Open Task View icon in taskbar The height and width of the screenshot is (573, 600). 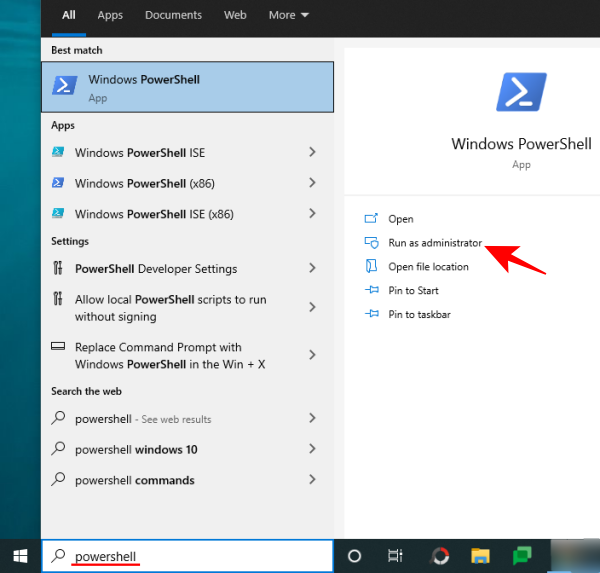click(x=396, y=556)
